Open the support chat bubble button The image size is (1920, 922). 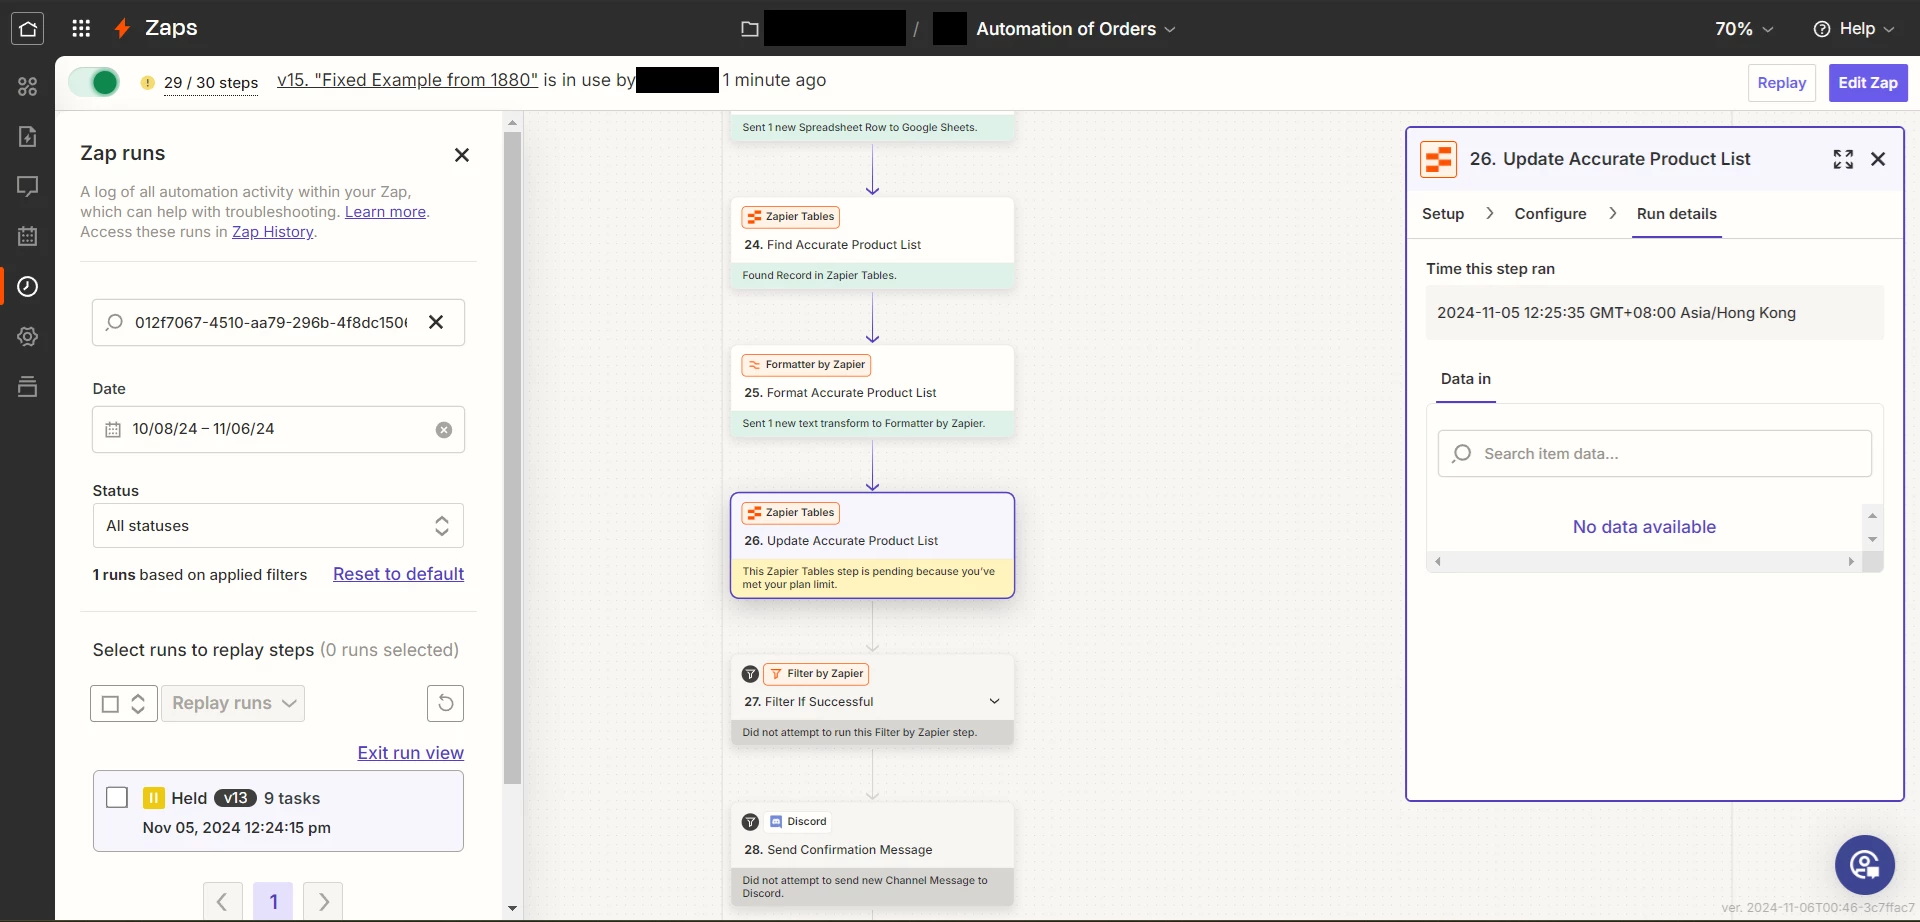tap(1865, 865)
